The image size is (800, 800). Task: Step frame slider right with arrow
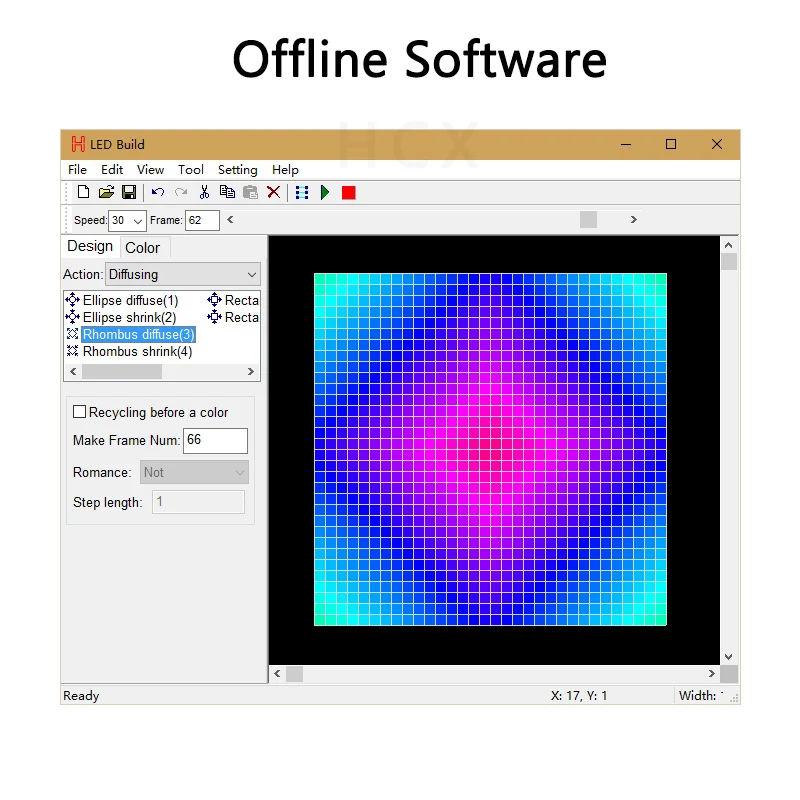(634, 220)
